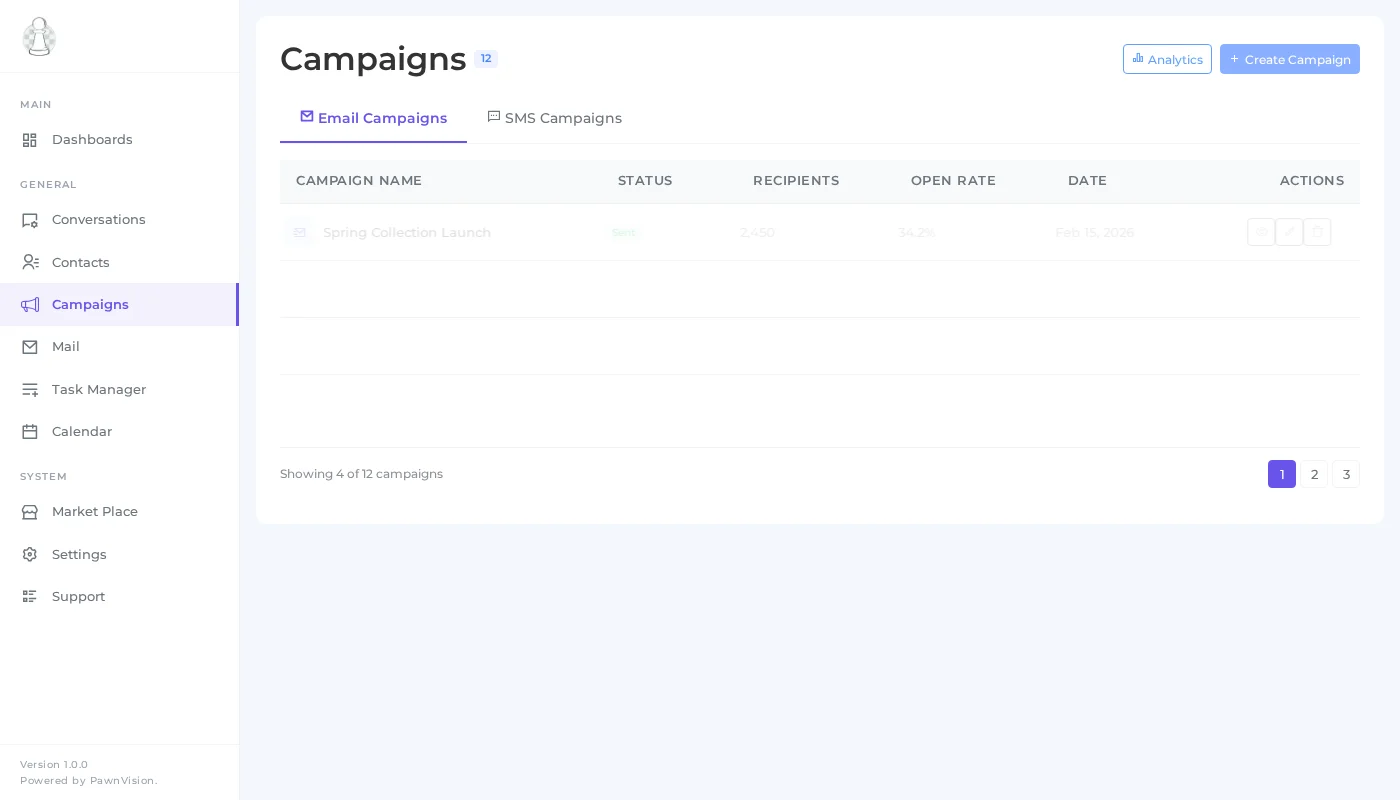Open Settings via the gear icon
Screen dimensions: 1400x800
[x=30, y=555]
